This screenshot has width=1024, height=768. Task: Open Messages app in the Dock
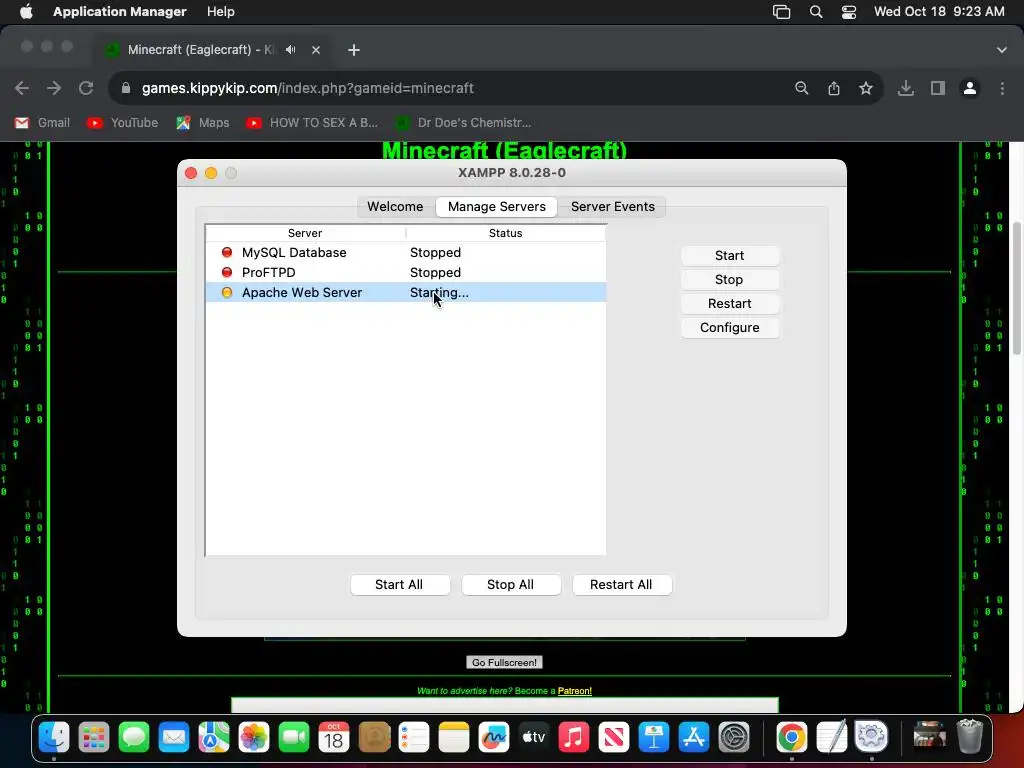point(134,737)
